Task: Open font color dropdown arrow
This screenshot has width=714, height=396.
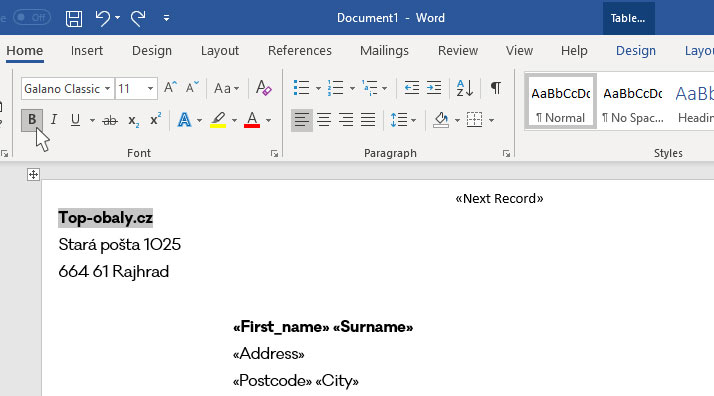Action: (269, 121)
